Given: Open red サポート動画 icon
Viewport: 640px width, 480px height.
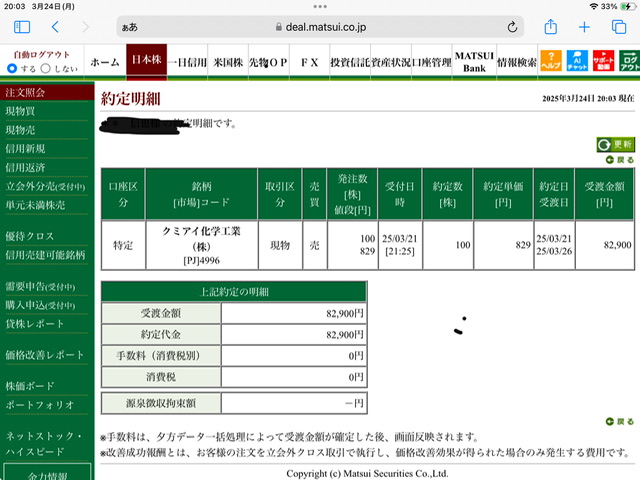Looking at the screenshot, I should point(603,60).
